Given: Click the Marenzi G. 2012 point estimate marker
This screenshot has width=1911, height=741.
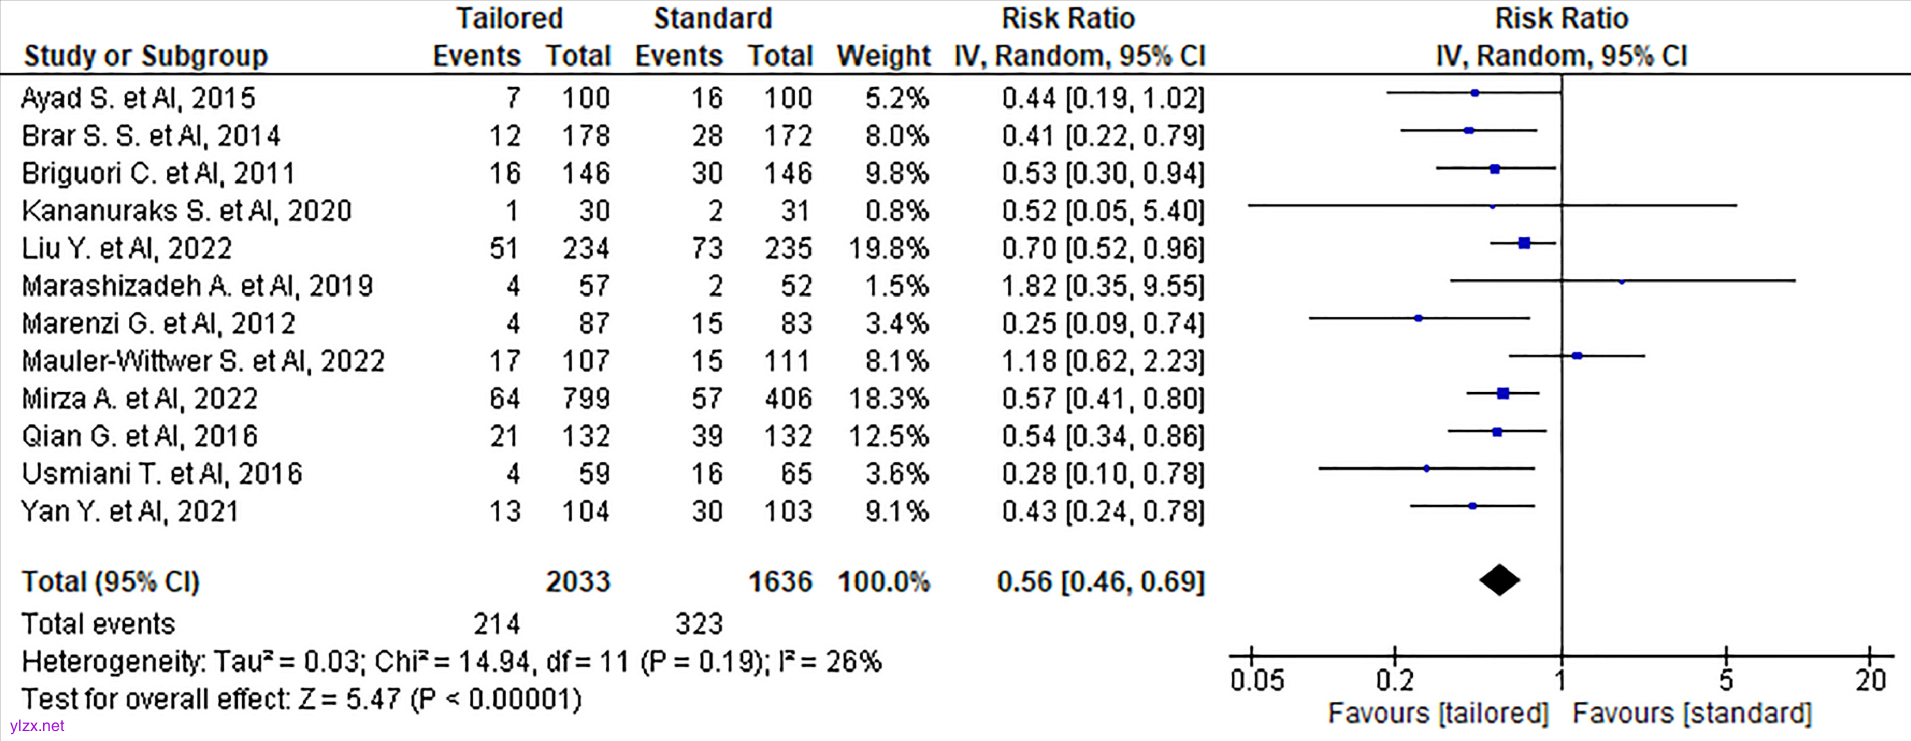Looking at the screenshot, I should pyautogui.click(x=1418, y=319).
